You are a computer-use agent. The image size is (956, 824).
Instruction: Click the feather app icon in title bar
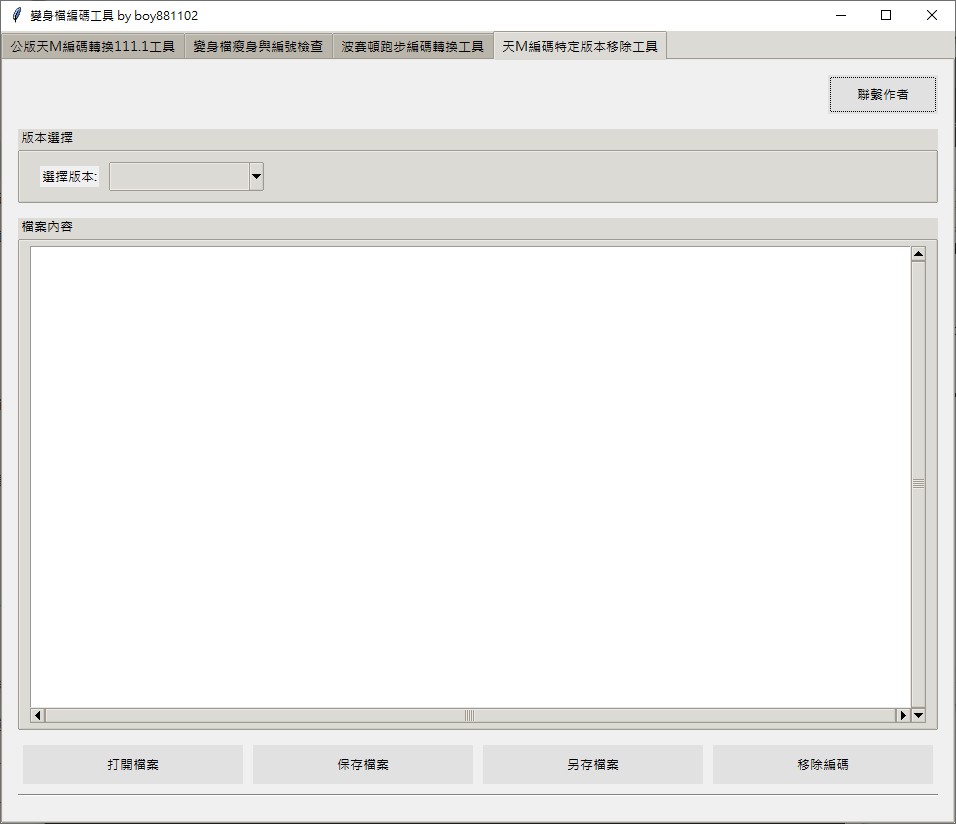[x=17, y=15]
